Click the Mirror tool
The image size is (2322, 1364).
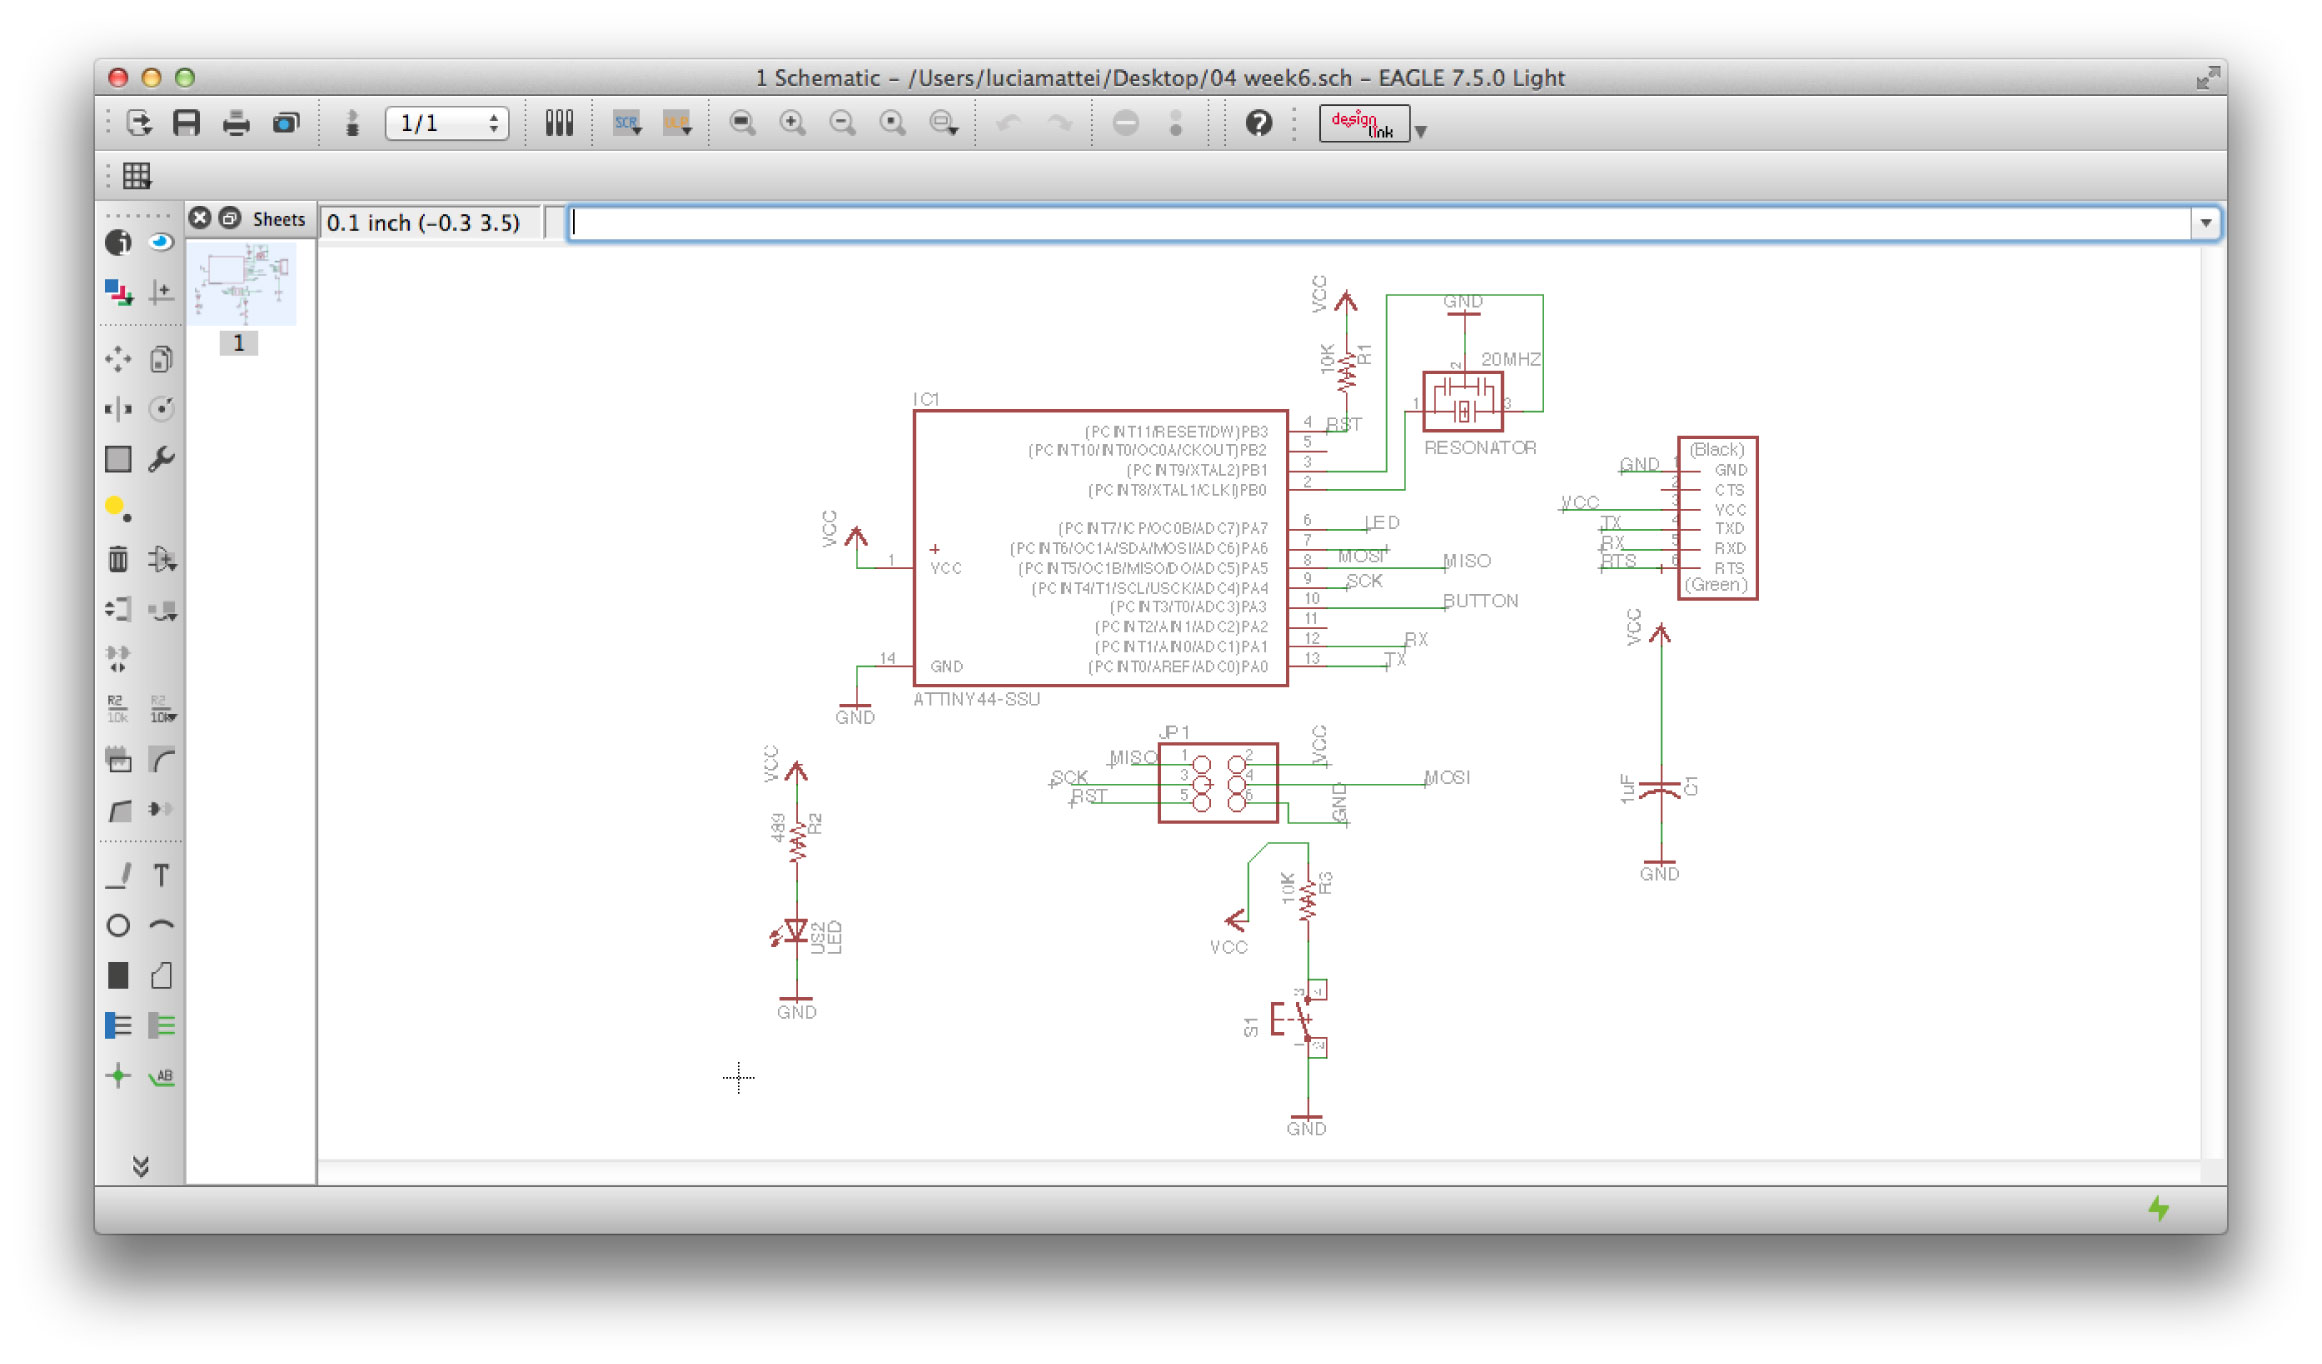(x=118, y=409)
